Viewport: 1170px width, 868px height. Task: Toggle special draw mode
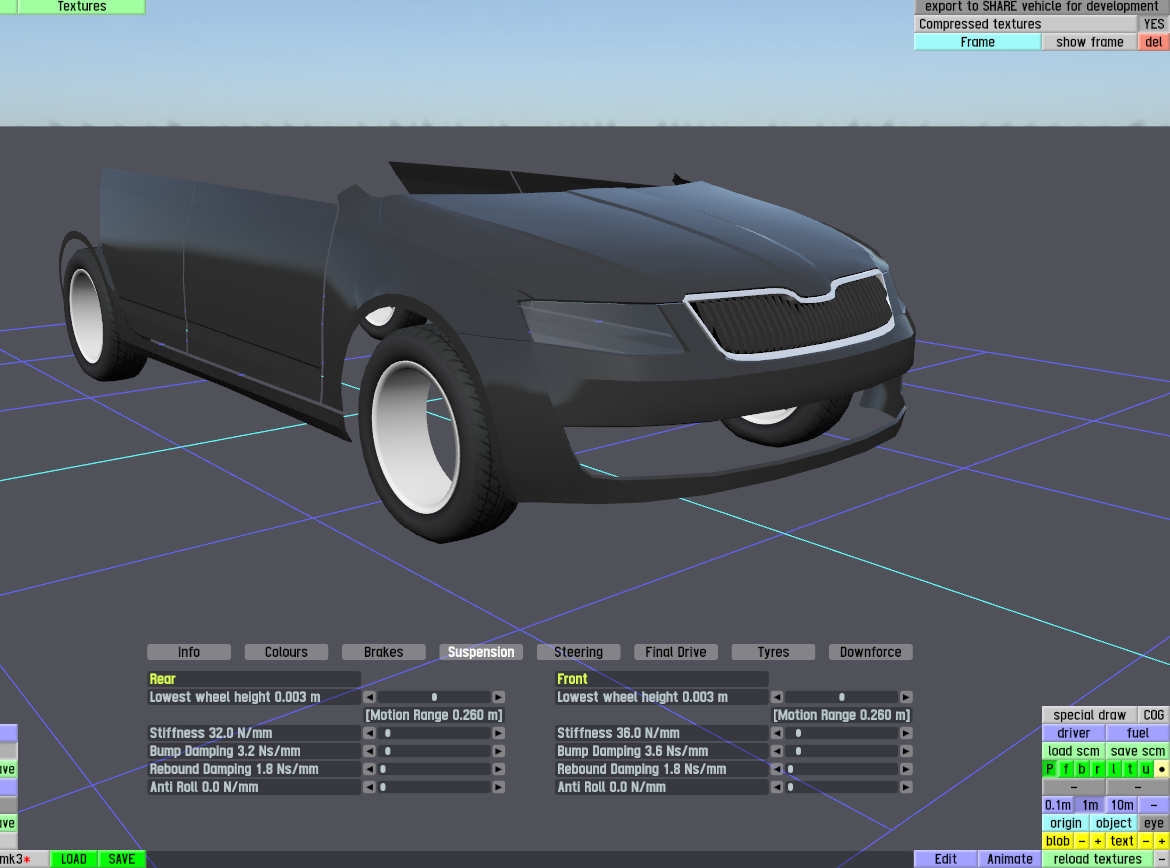click(1089, 715)
